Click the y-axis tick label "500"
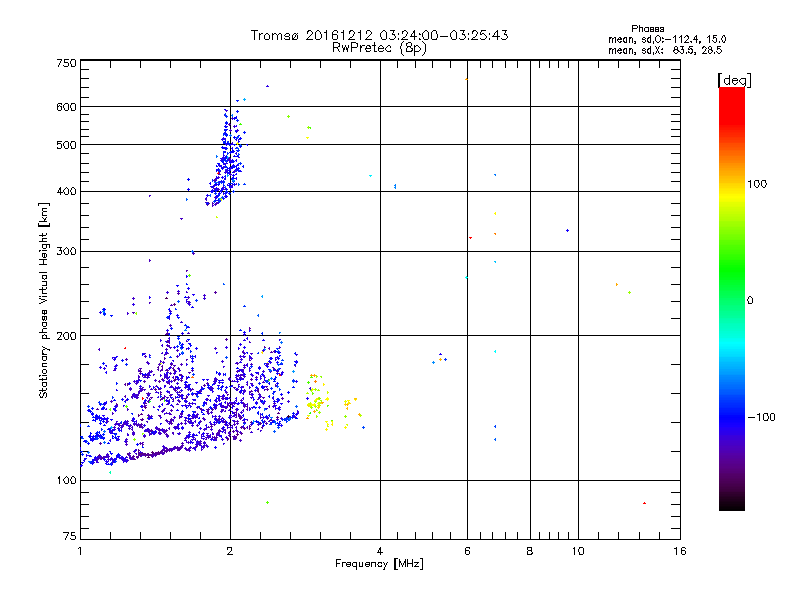Viewport: 800px width, 600px height. pyautogui.click(x=66, y=145)
